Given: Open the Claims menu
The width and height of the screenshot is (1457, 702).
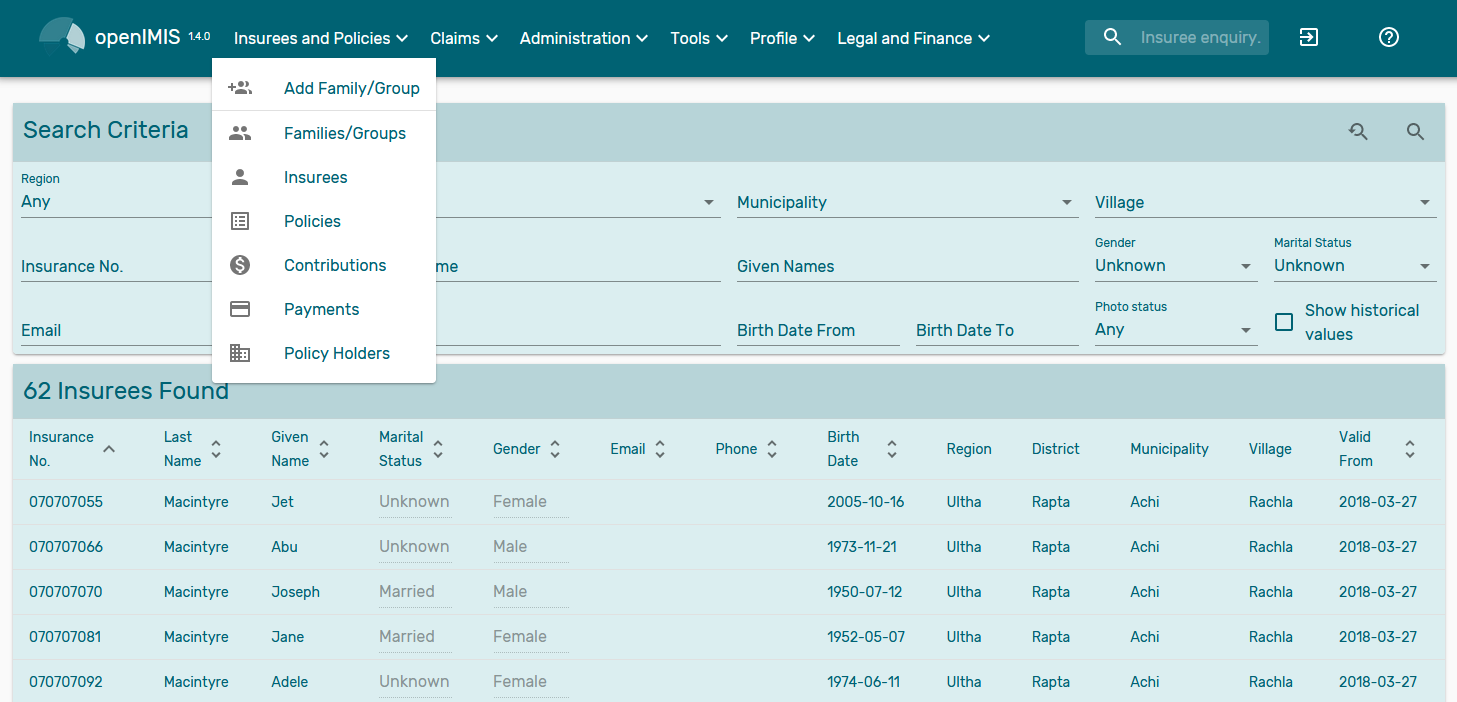Looking at the screenshot, I should point(463,38).
